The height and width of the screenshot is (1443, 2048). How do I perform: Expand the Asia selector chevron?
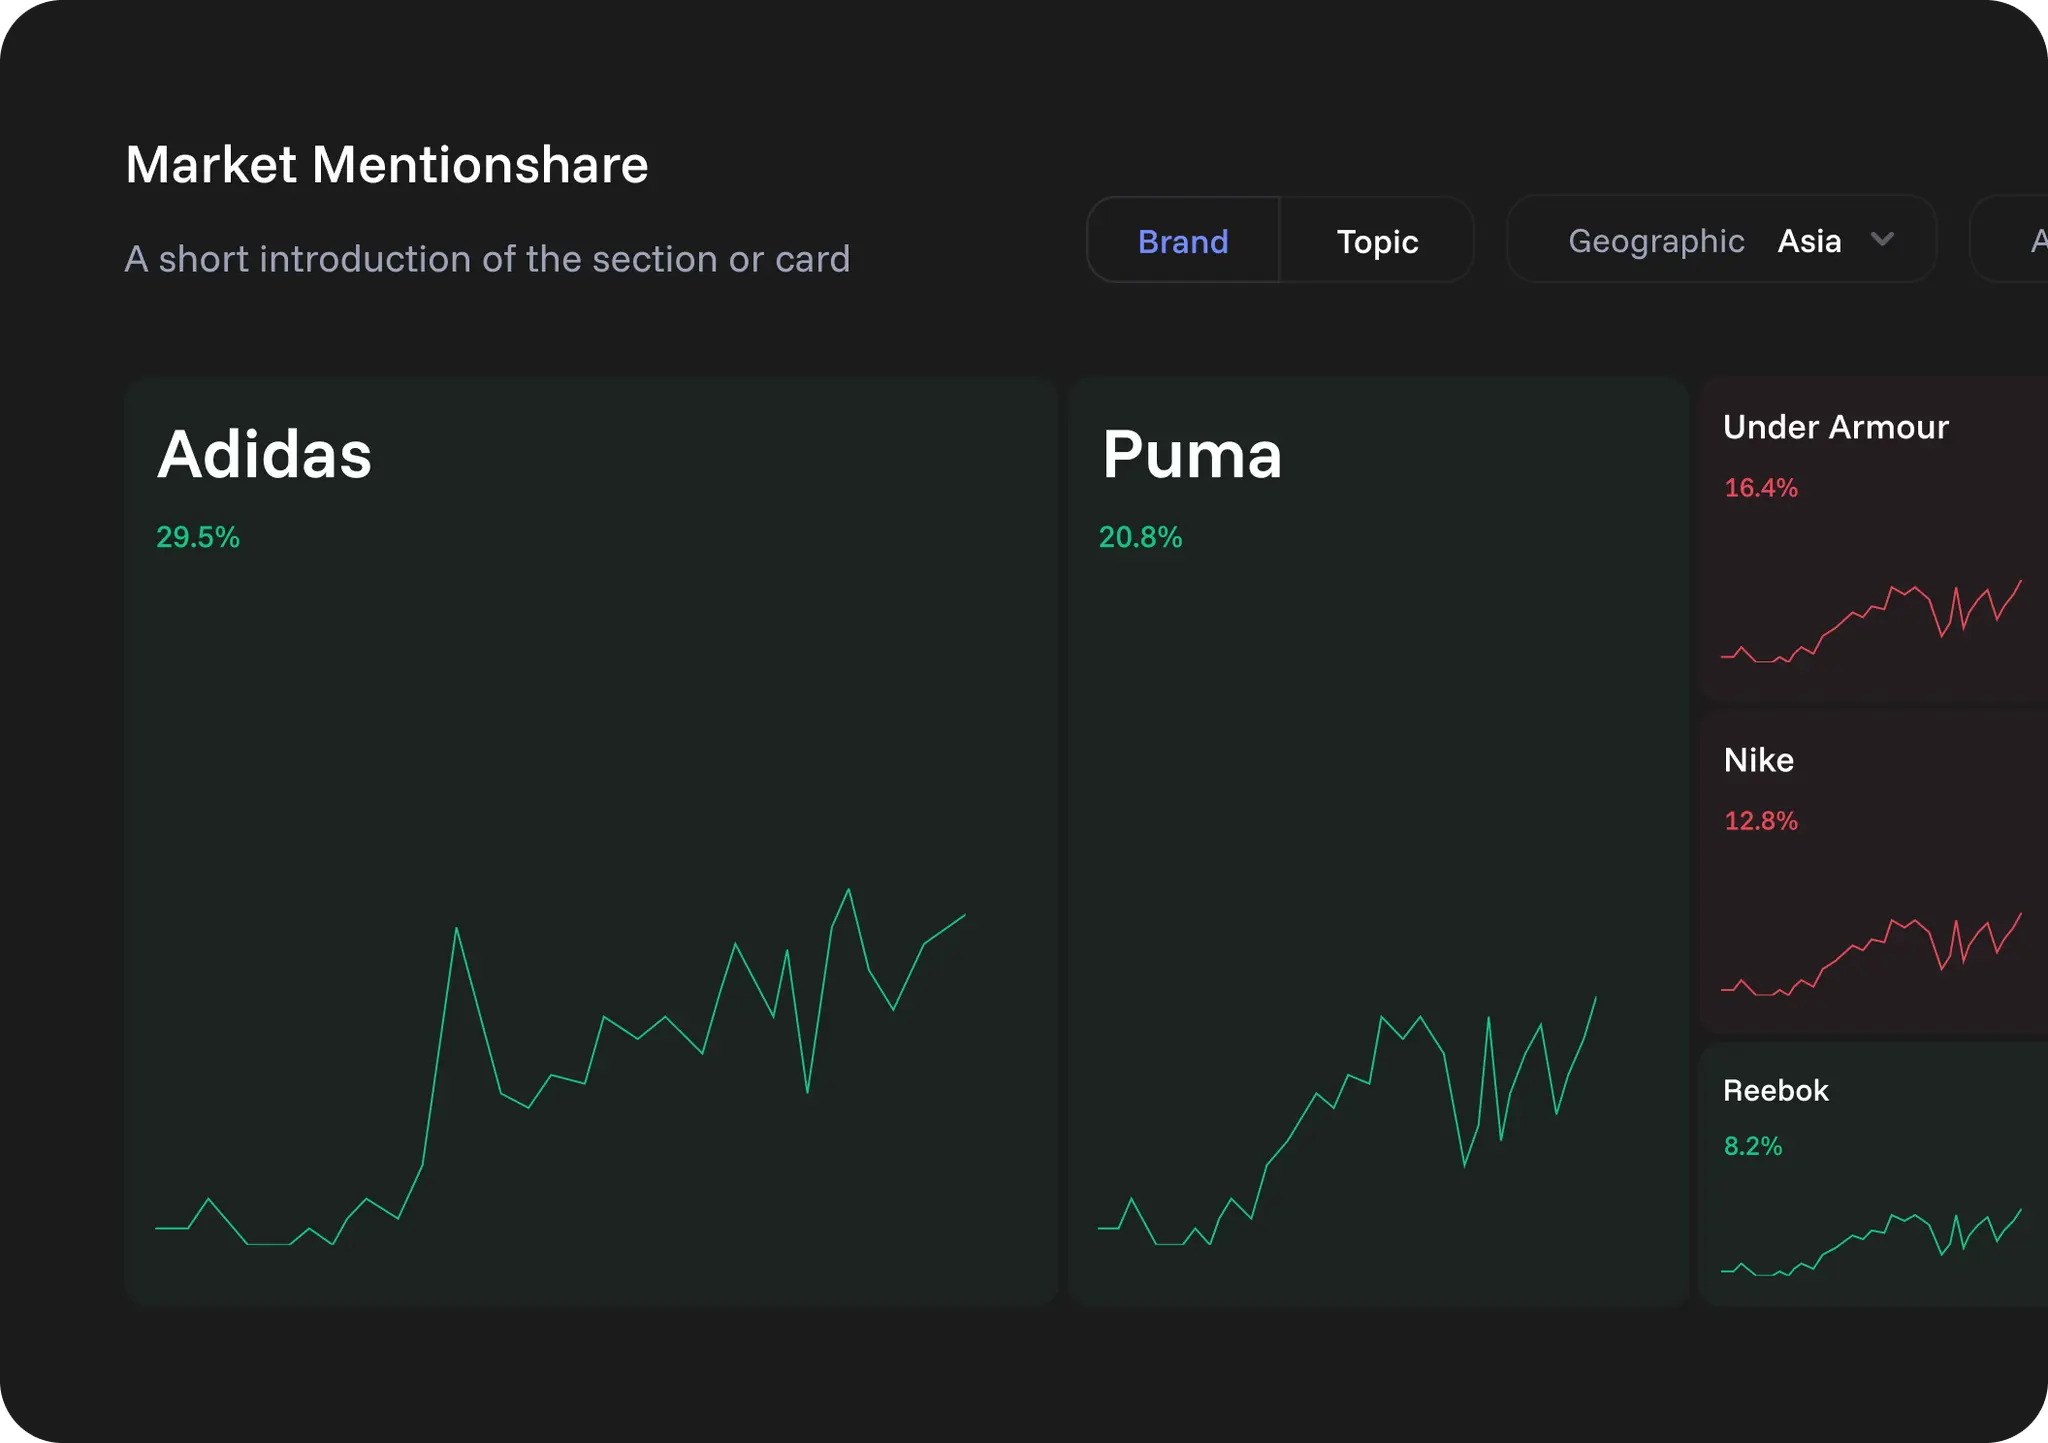point(1884,240)
